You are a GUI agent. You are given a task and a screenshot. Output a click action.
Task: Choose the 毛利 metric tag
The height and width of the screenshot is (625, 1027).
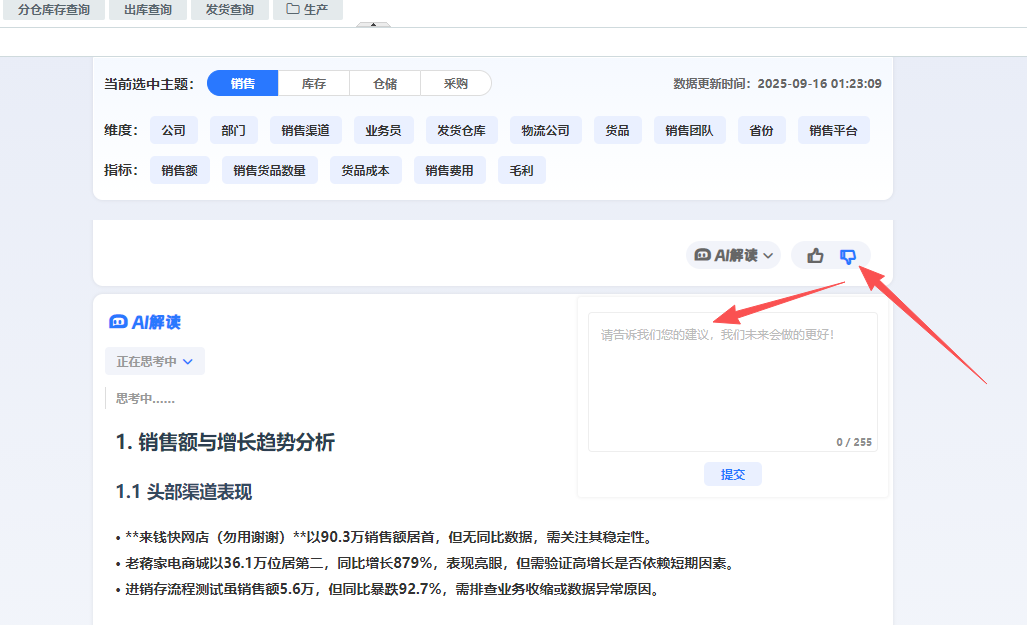(x=521, y=170)
